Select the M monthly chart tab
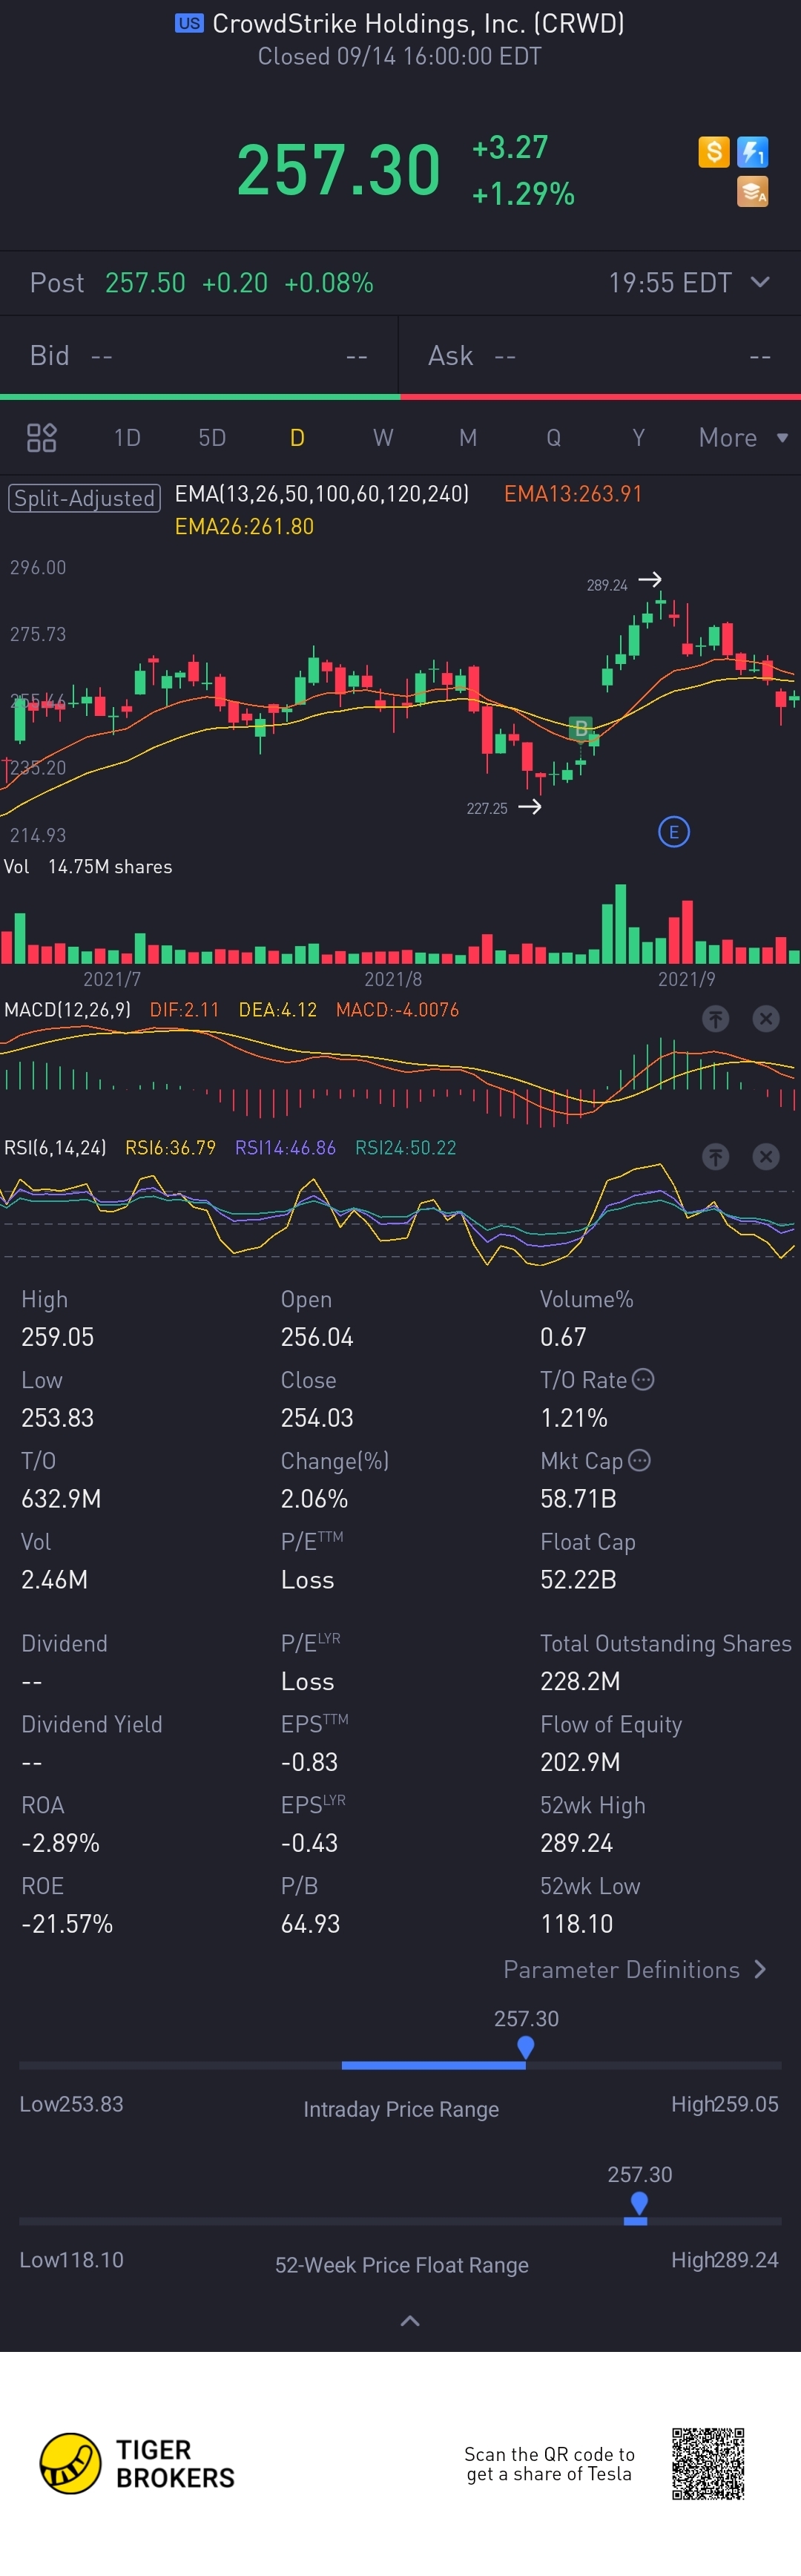The image size is (801, 2576). point(468,437)
